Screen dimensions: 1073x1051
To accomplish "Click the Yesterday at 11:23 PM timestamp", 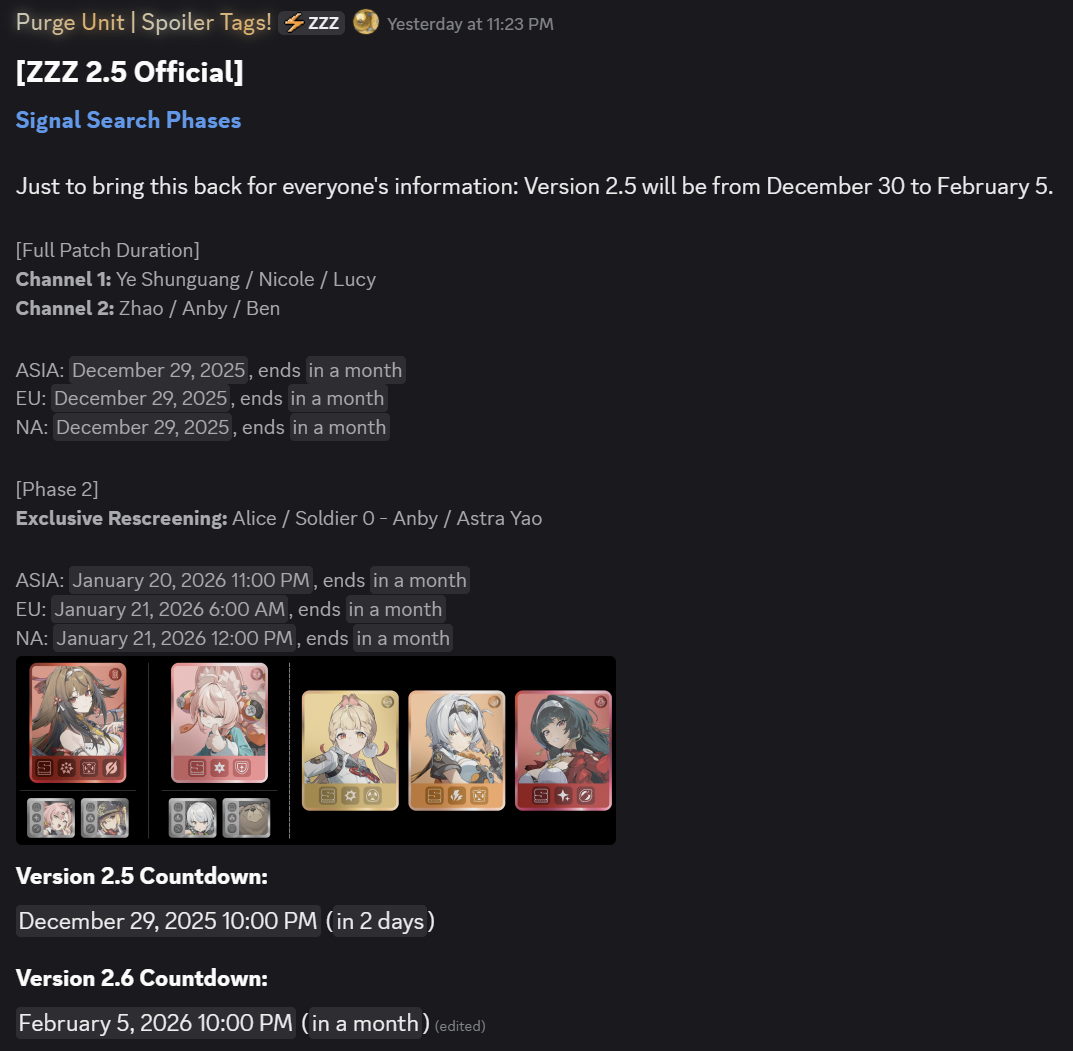I will point(470,24).
